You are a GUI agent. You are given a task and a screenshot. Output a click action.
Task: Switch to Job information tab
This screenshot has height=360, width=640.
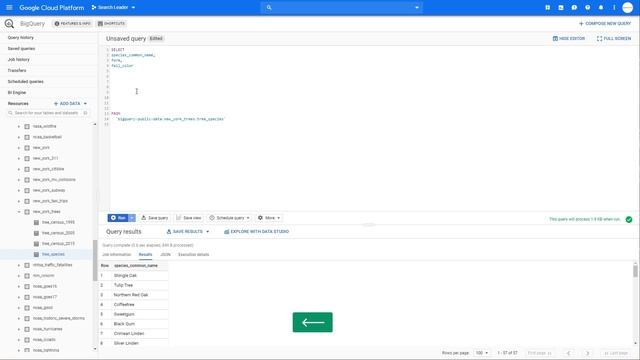117,255
